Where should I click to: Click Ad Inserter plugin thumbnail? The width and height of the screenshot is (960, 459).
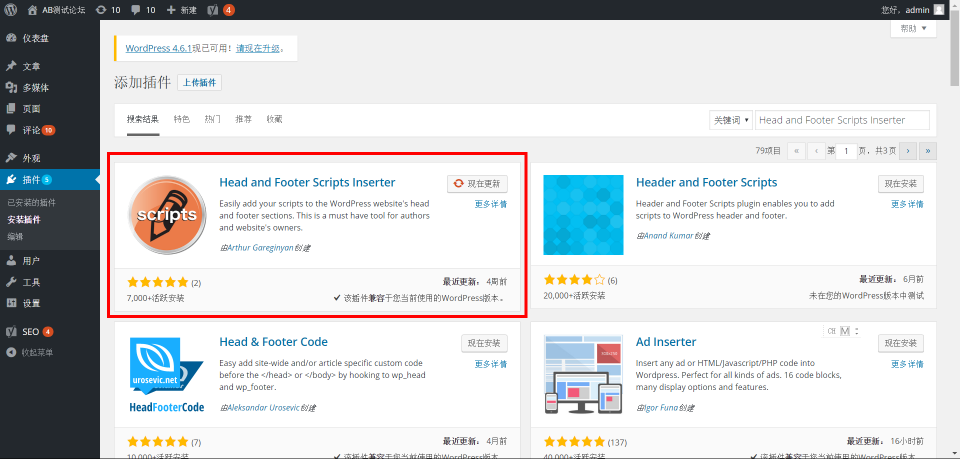point(583,375)
